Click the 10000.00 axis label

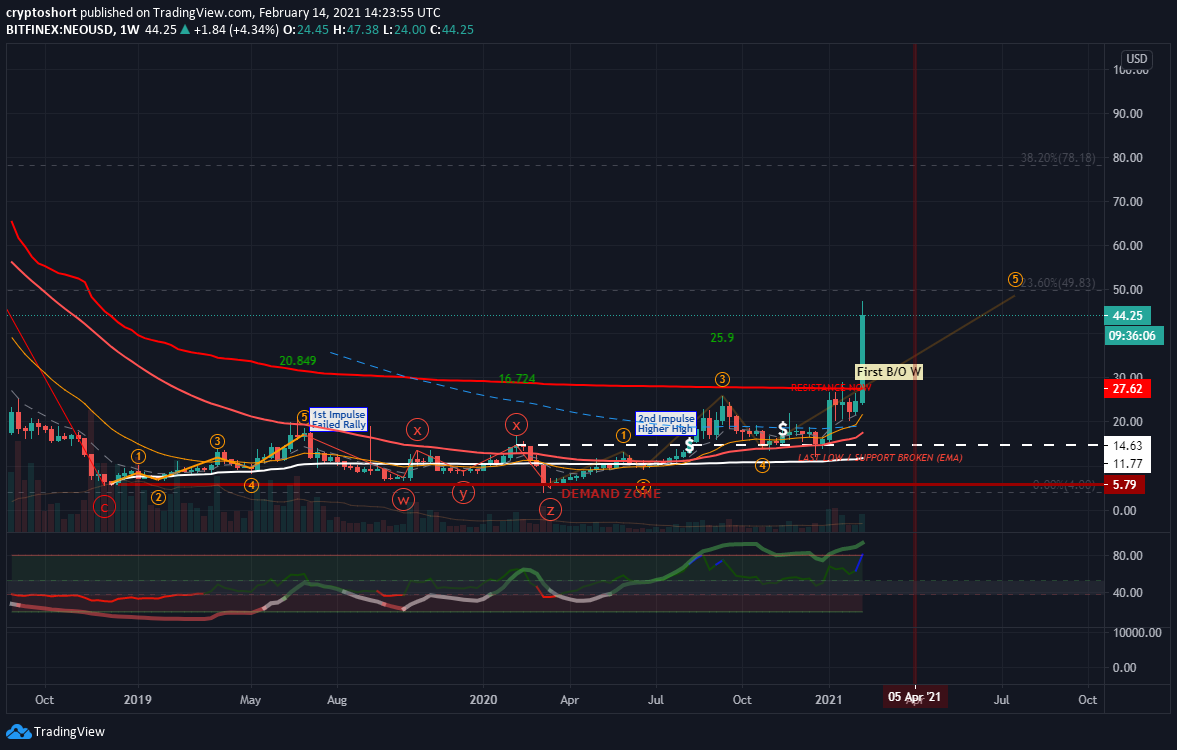[x=1137, y=632]
